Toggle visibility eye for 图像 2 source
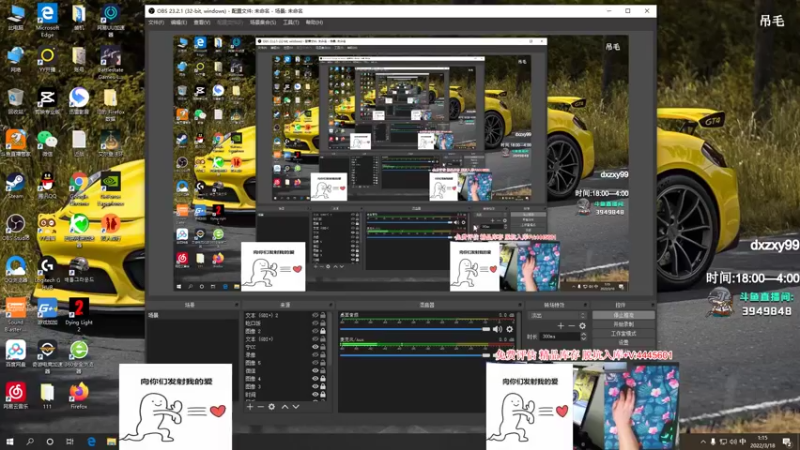 tap(315, 331)
